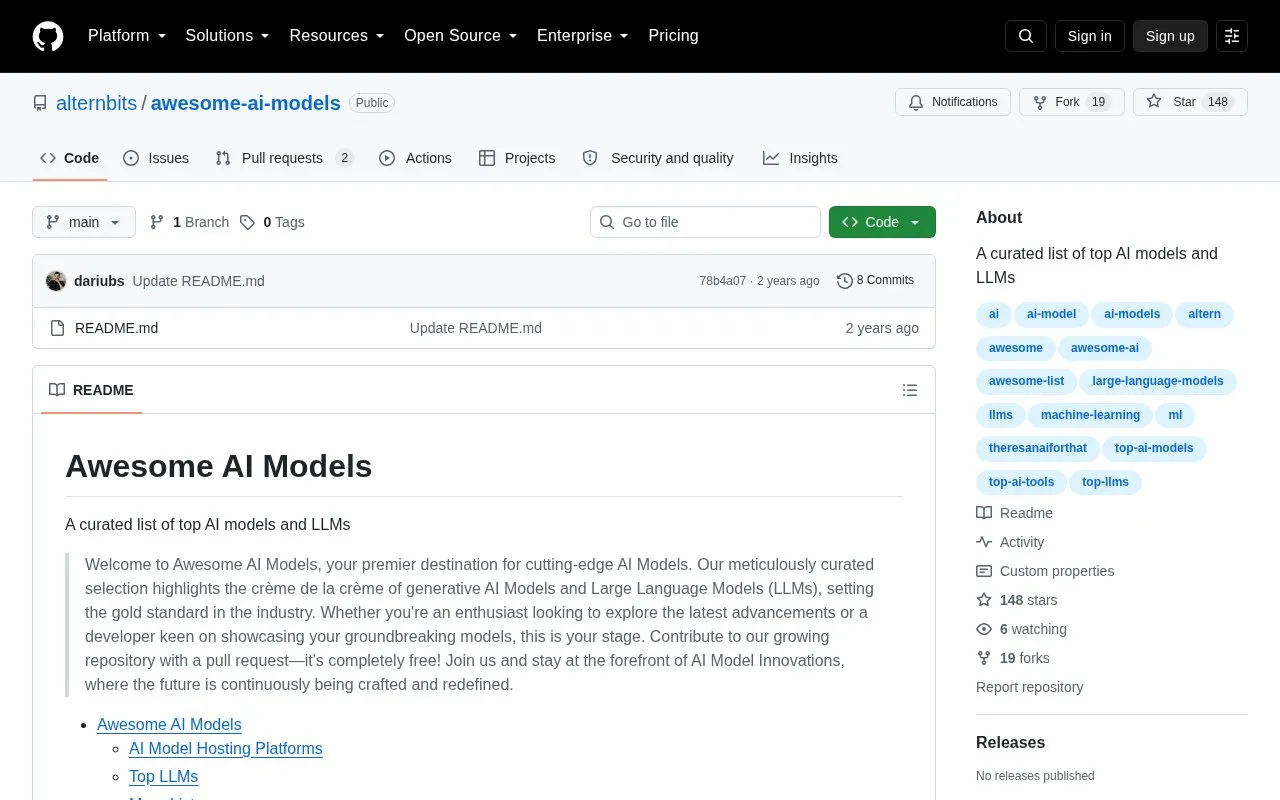Open the header appearance settings icon

(1232, 36)
